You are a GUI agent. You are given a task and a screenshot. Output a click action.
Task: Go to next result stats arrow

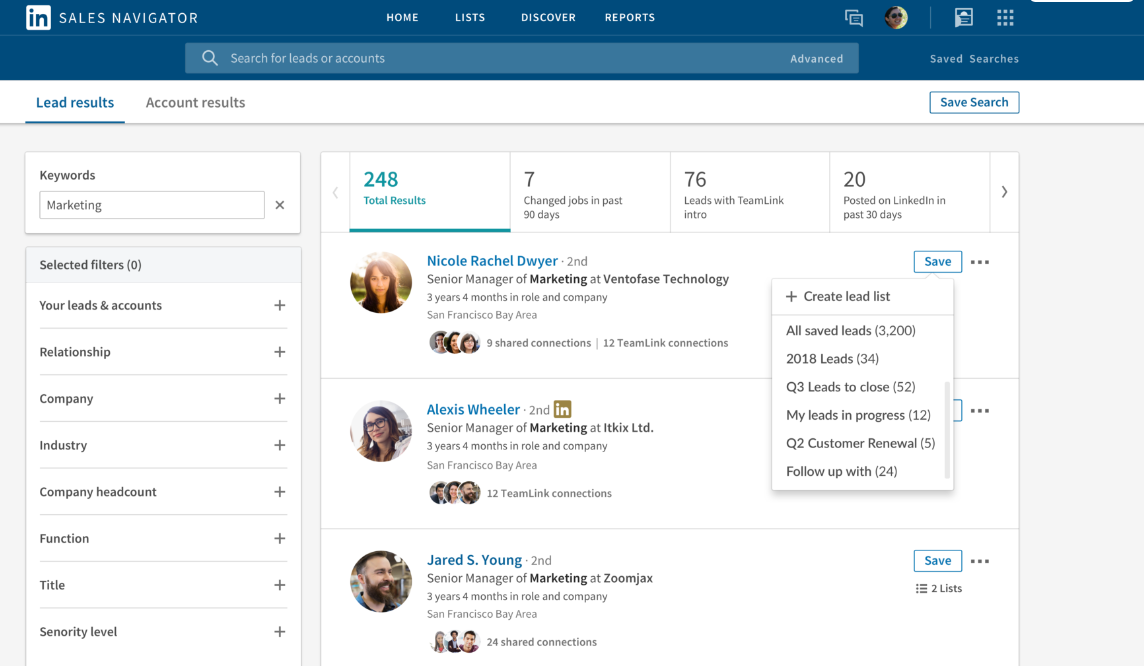[x=1005, y=192]
